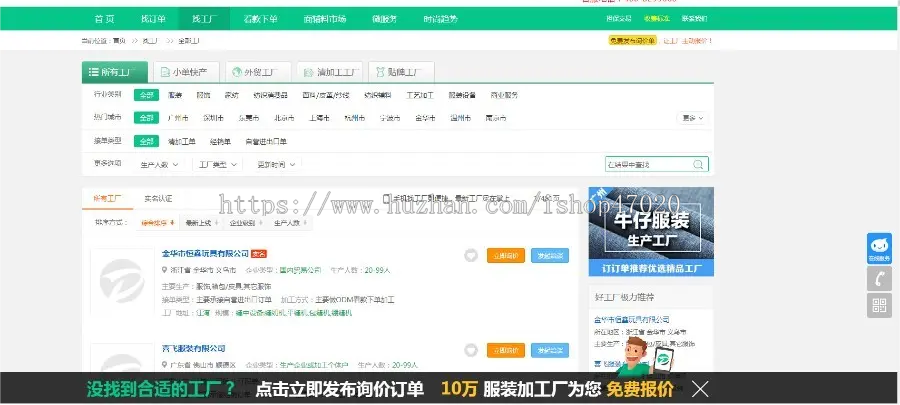The height and width of the screenshot is (405, 900).
Task: Favorite 齐飞服装有限公司 with heart icon
Action: point(471,351)
